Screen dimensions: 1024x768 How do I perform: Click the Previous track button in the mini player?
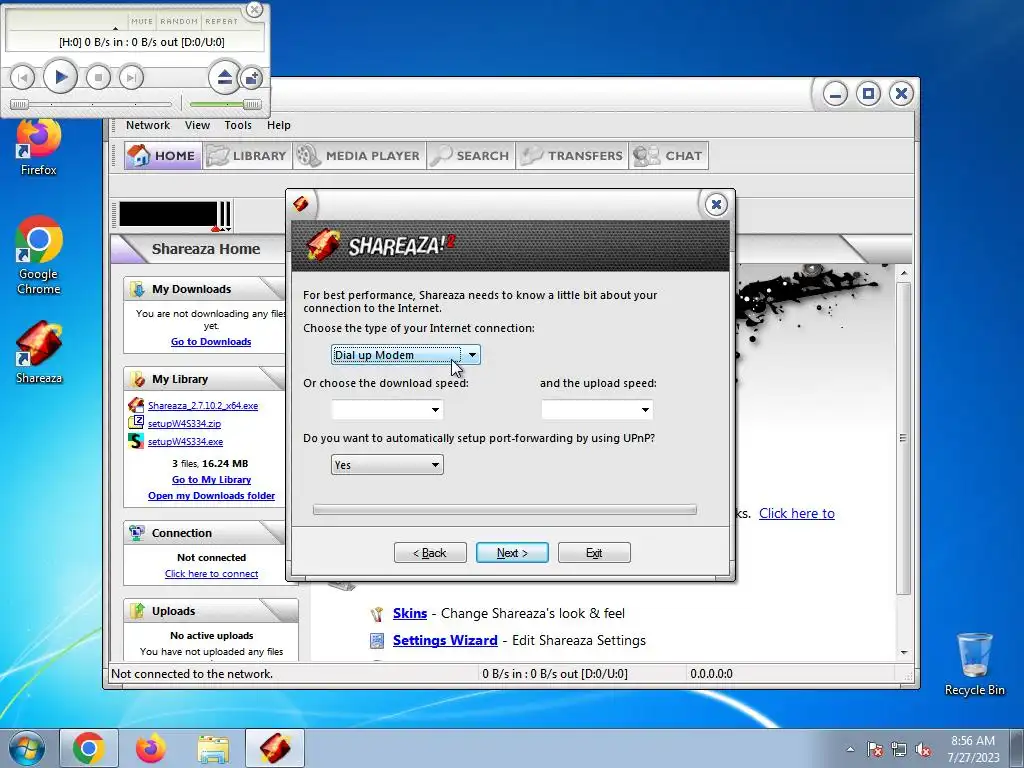[x=22, y=78]
